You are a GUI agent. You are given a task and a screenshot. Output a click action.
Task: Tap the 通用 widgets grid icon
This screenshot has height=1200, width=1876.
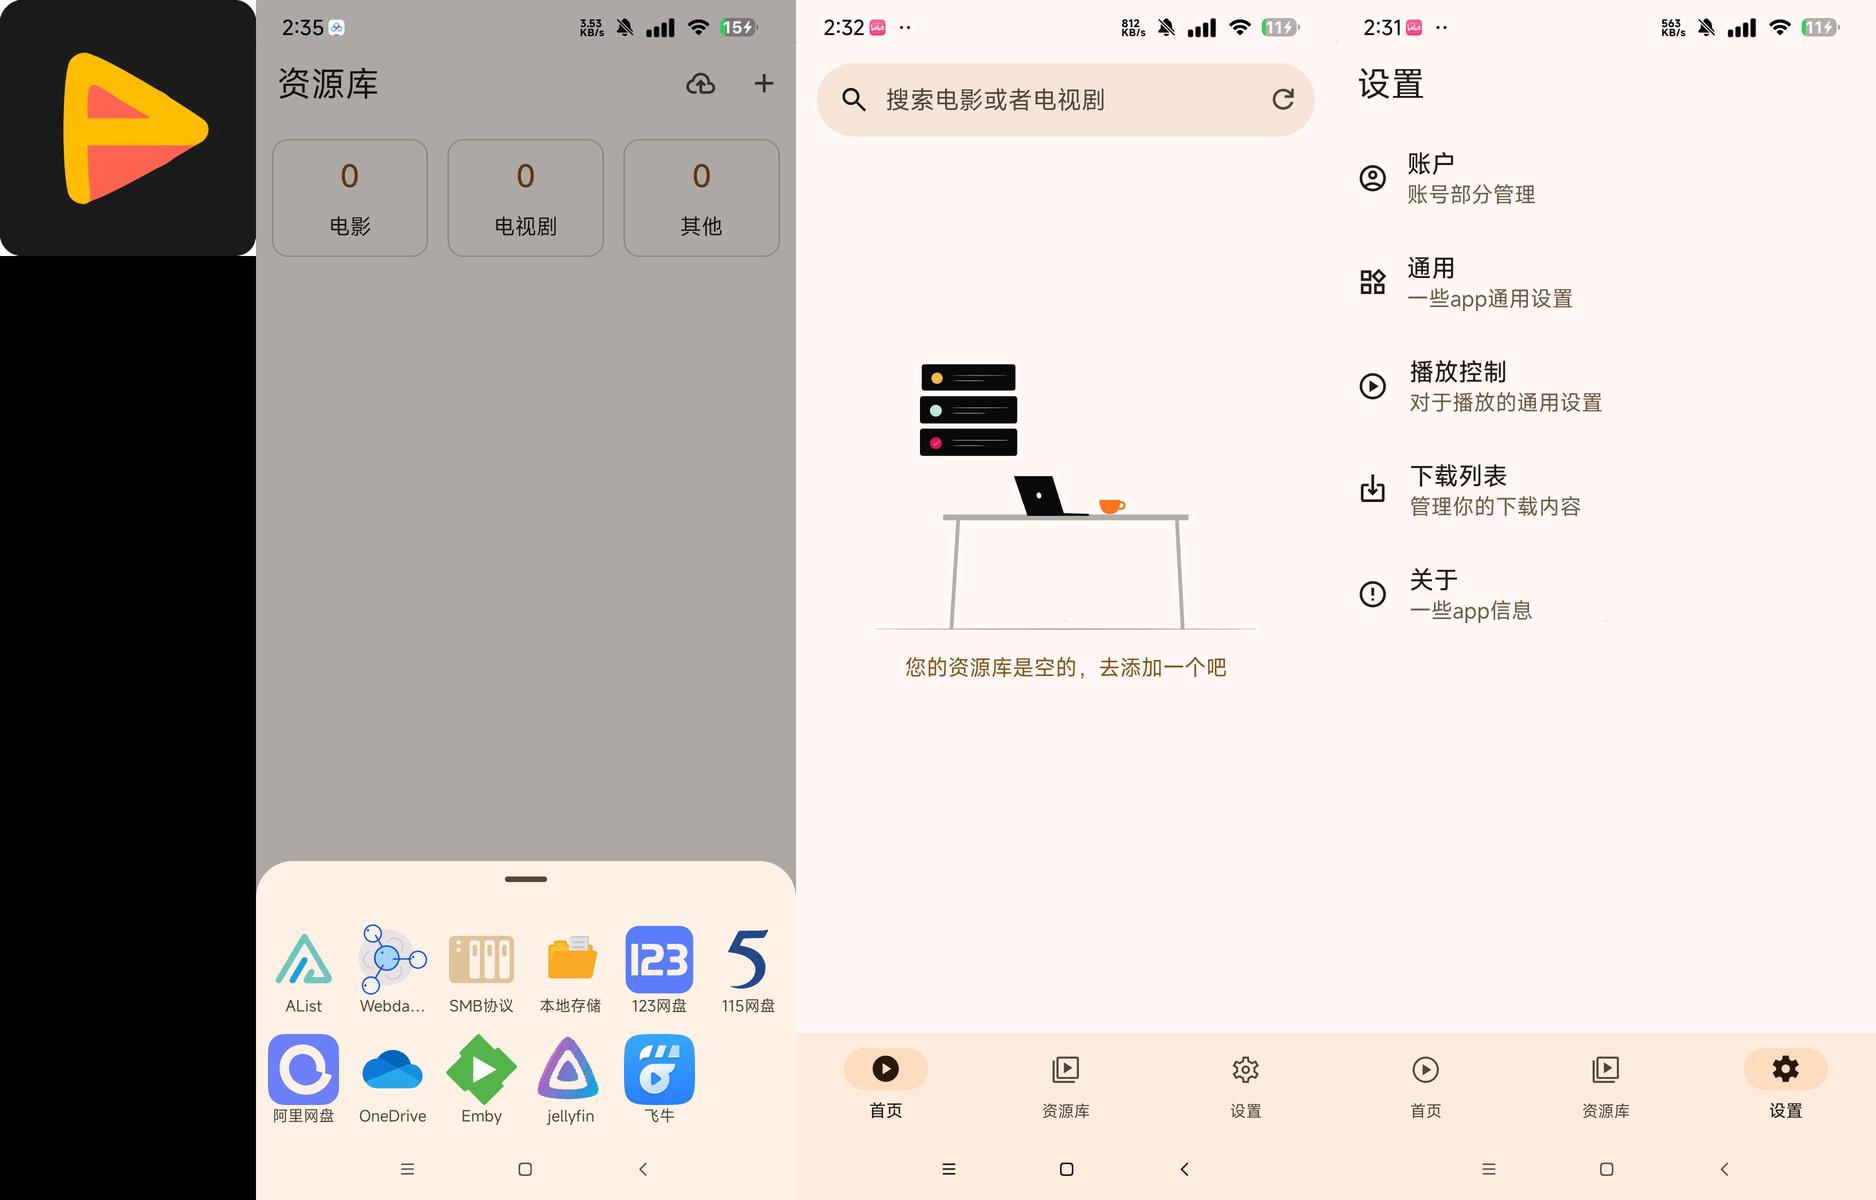1373,282
